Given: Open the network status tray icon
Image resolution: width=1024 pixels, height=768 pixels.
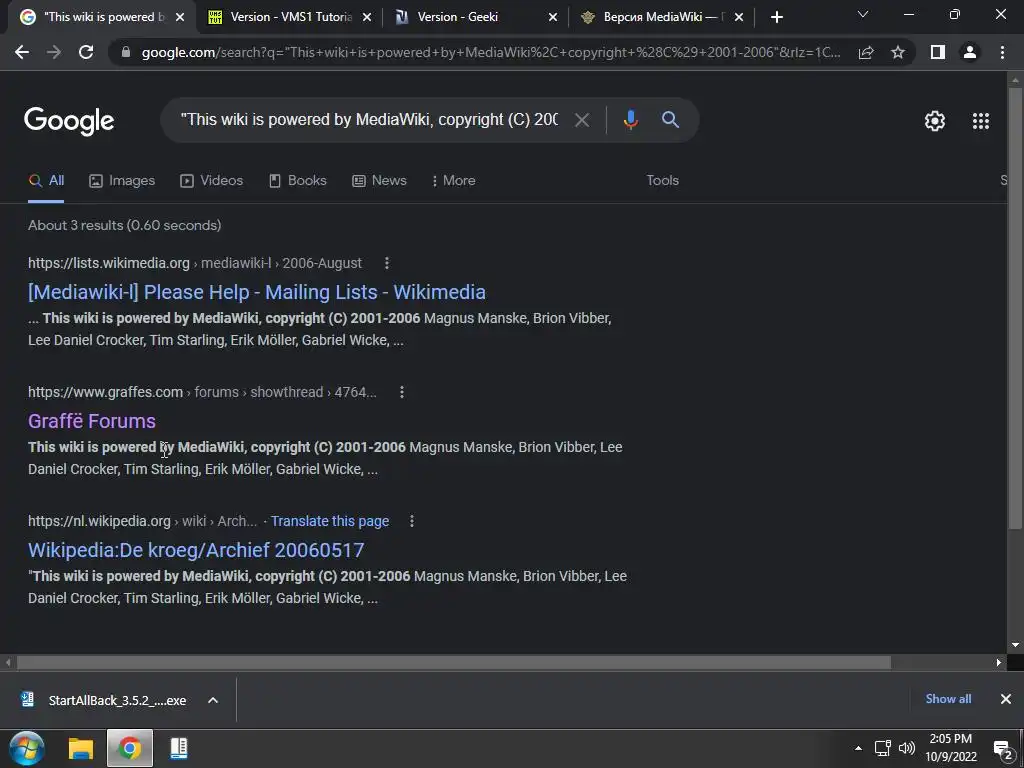Looking at the screenshot, I should coord(883,748).
